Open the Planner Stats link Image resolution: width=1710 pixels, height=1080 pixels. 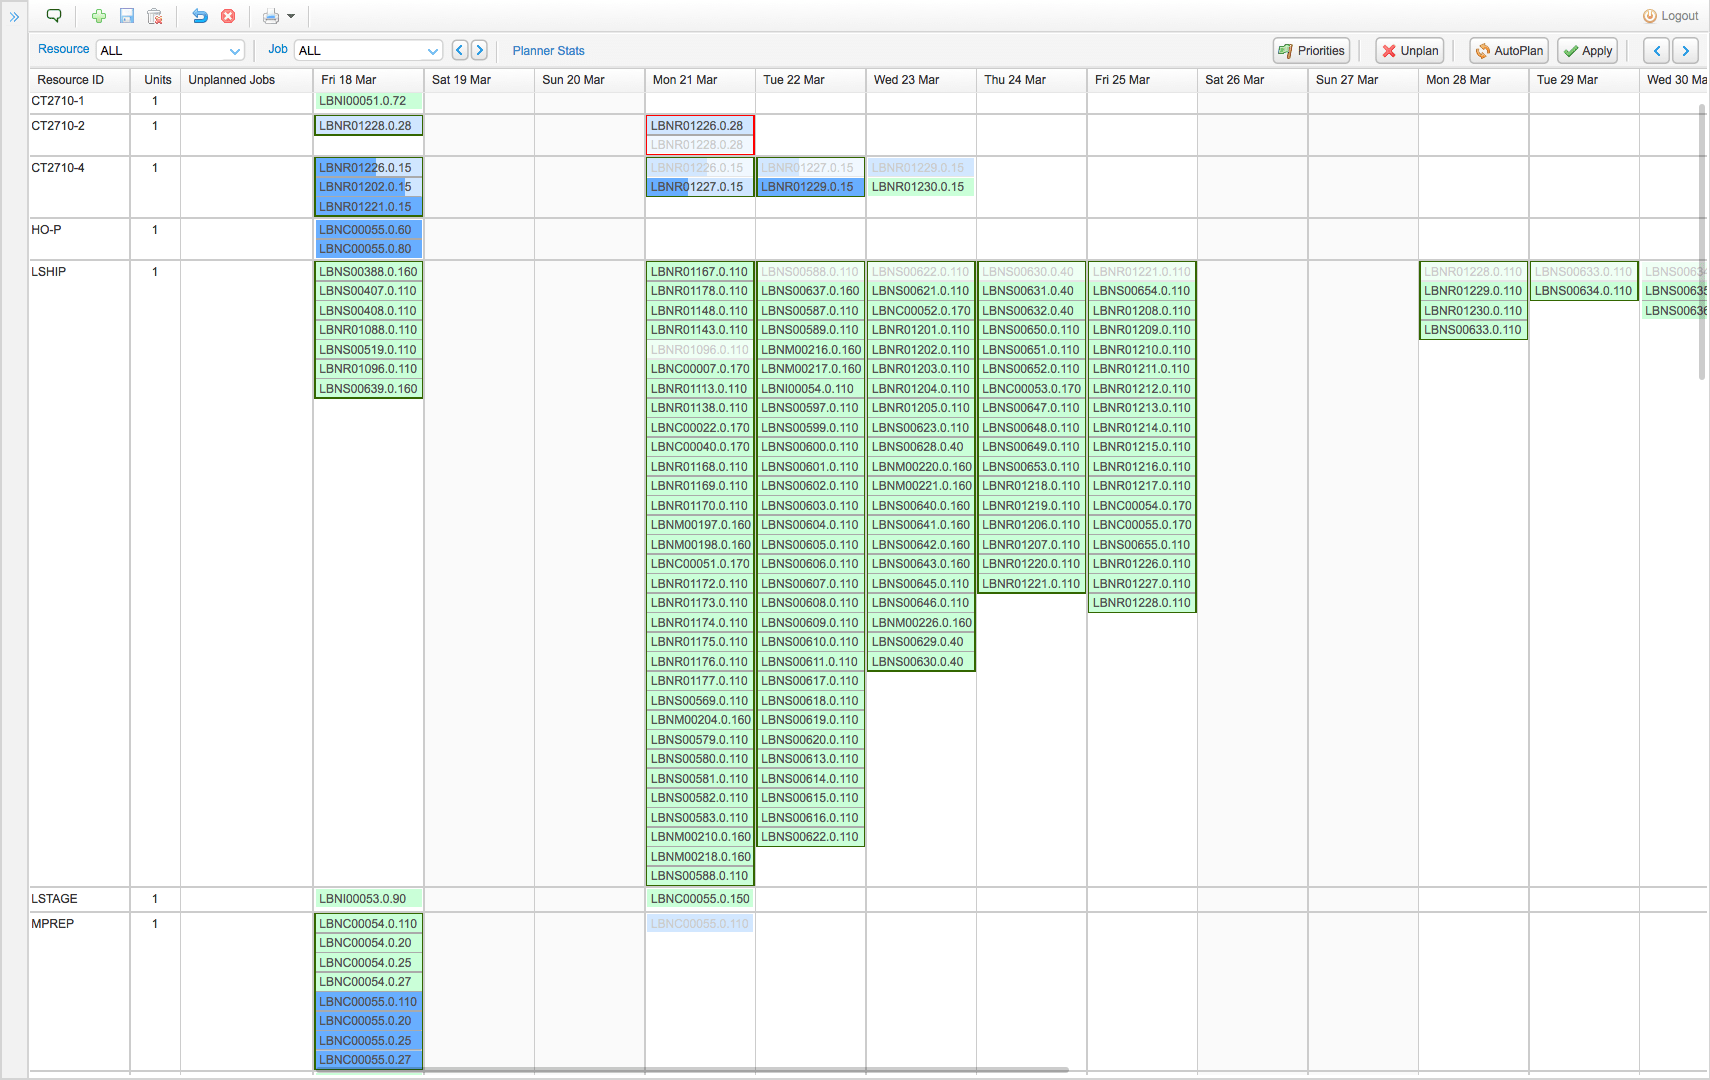click(x=548, y=51)
